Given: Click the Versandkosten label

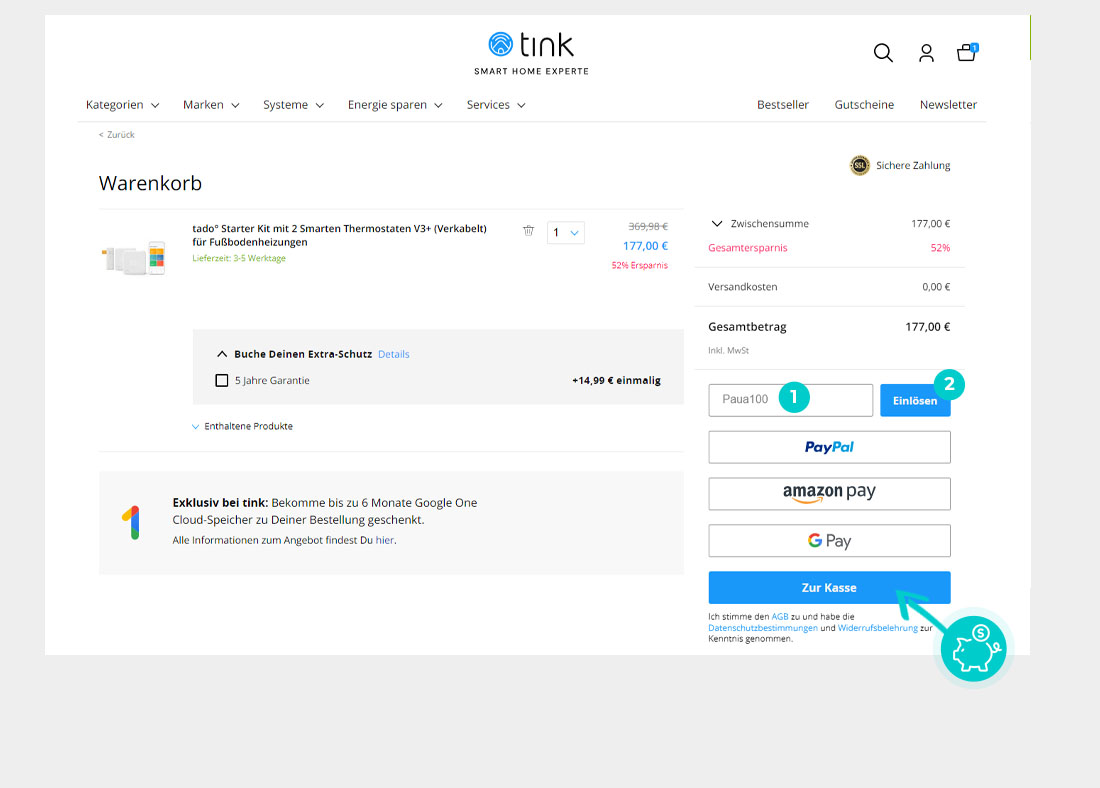Looking at the screenshot, I should [742, 287].
